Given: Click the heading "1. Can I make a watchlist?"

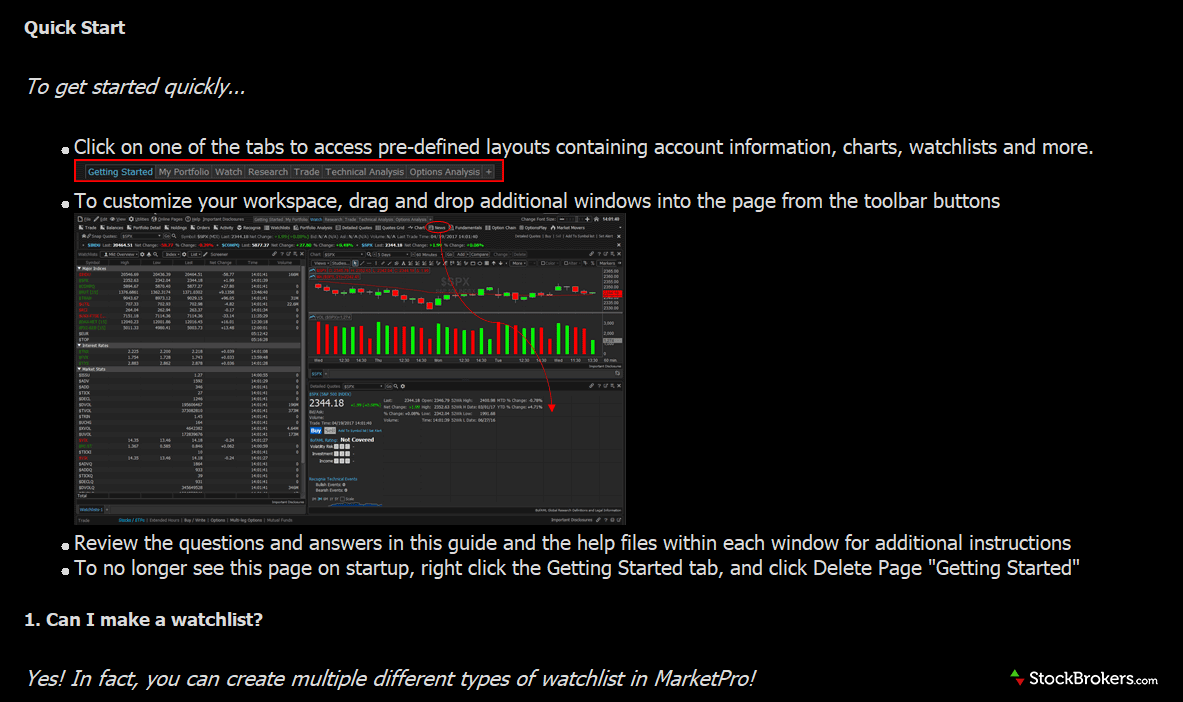Looking at the screenshot, I should (x=143, y=620).
